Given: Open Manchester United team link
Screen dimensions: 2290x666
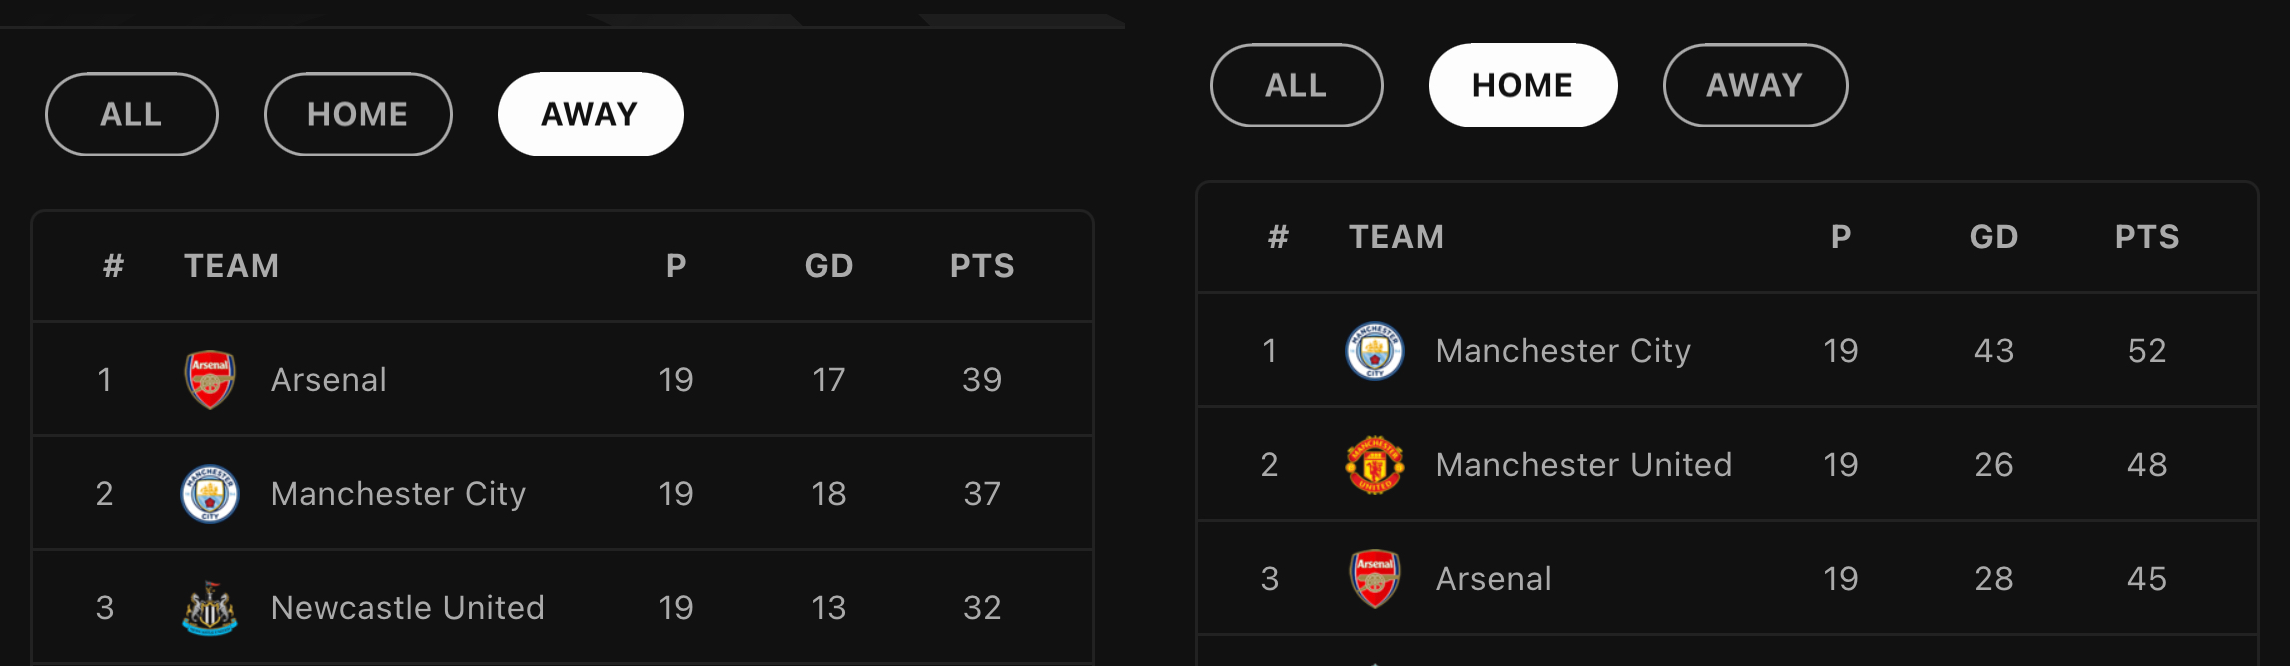Looking at the screenshot, I should 1584,464.
